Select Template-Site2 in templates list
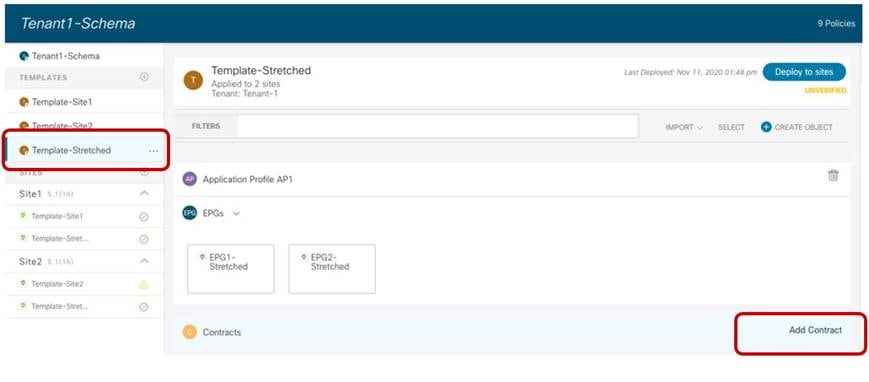 click(x=62, y=126)
